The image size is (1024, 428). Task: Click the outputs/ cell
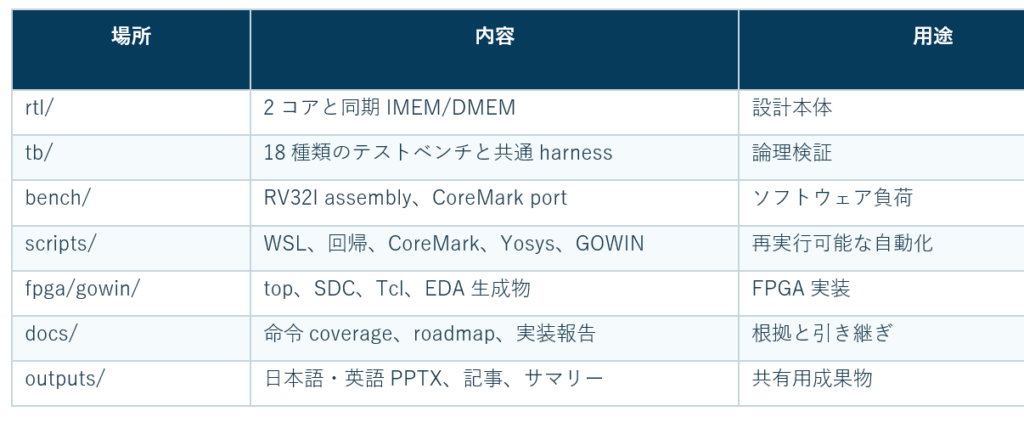point(131,383)
